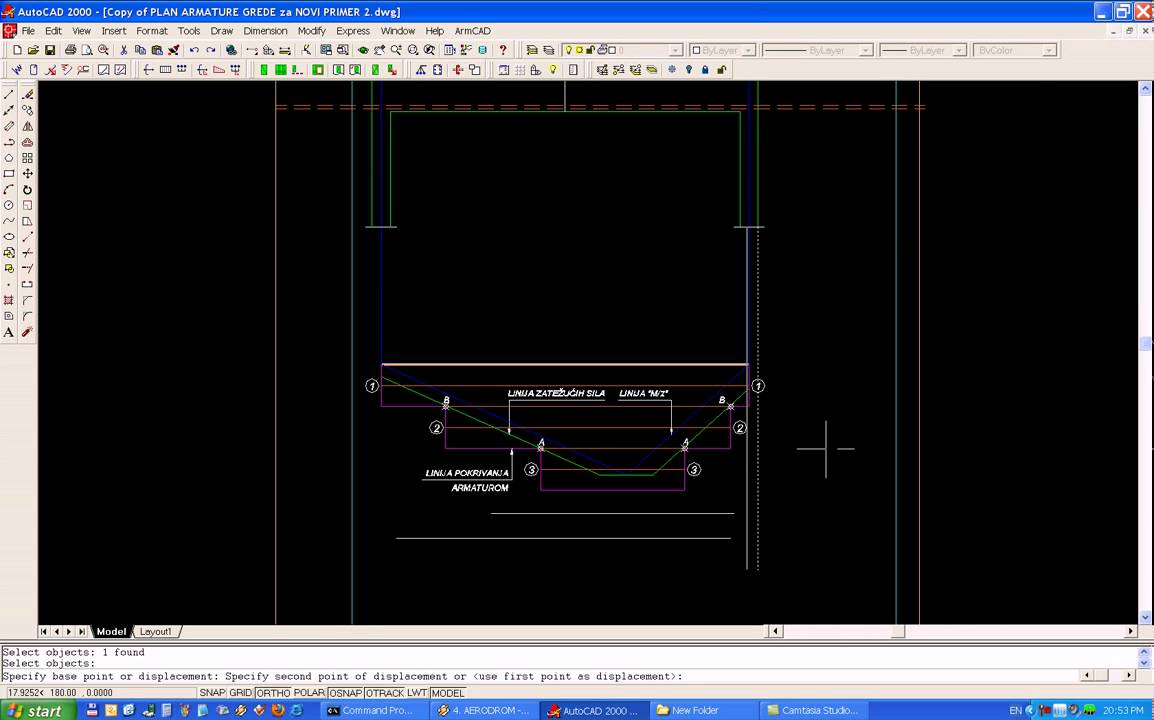This screenshot has width=1154, height=720.
Task: Select the Explode modify tool
Action: (27, 332)
